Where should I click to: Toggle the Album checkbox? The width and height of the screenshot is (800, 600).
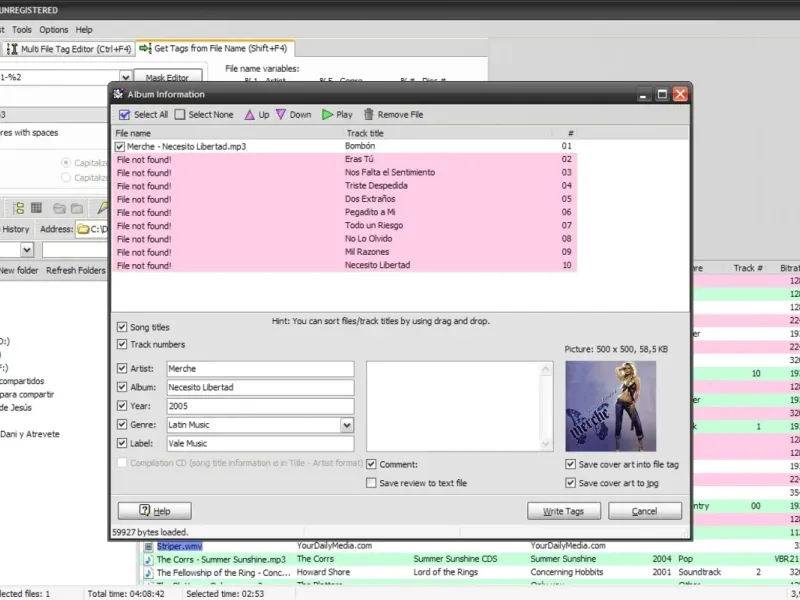tap(122, 387)
